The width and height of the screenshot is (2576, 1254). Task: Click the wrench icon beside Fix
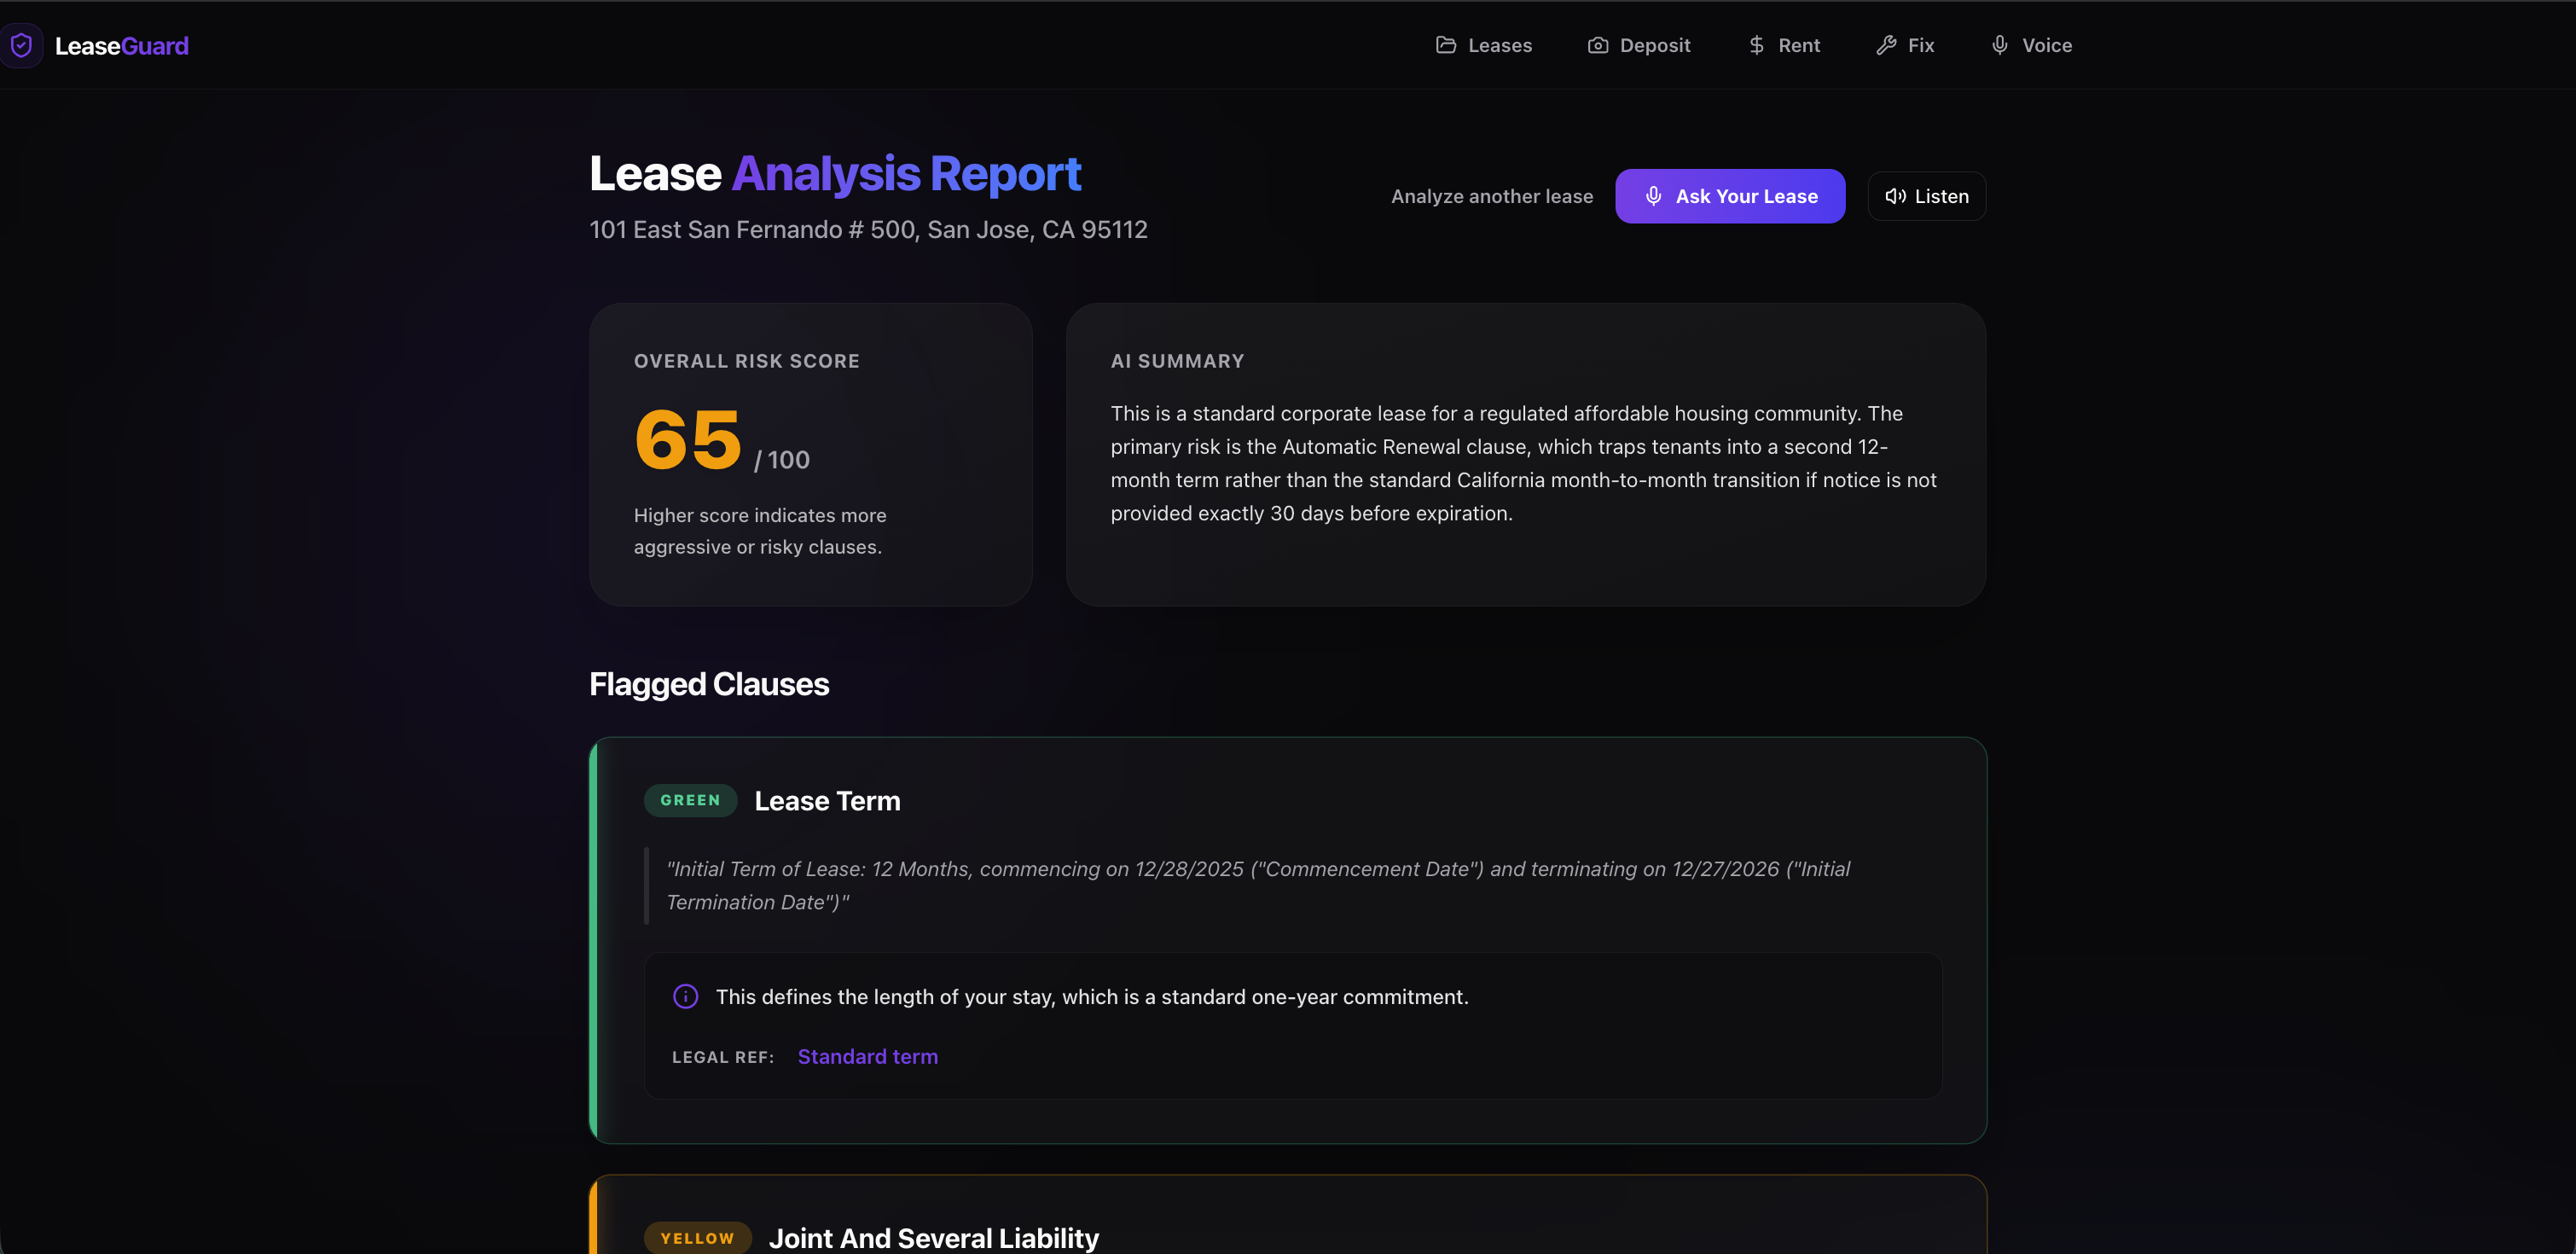1886,45
